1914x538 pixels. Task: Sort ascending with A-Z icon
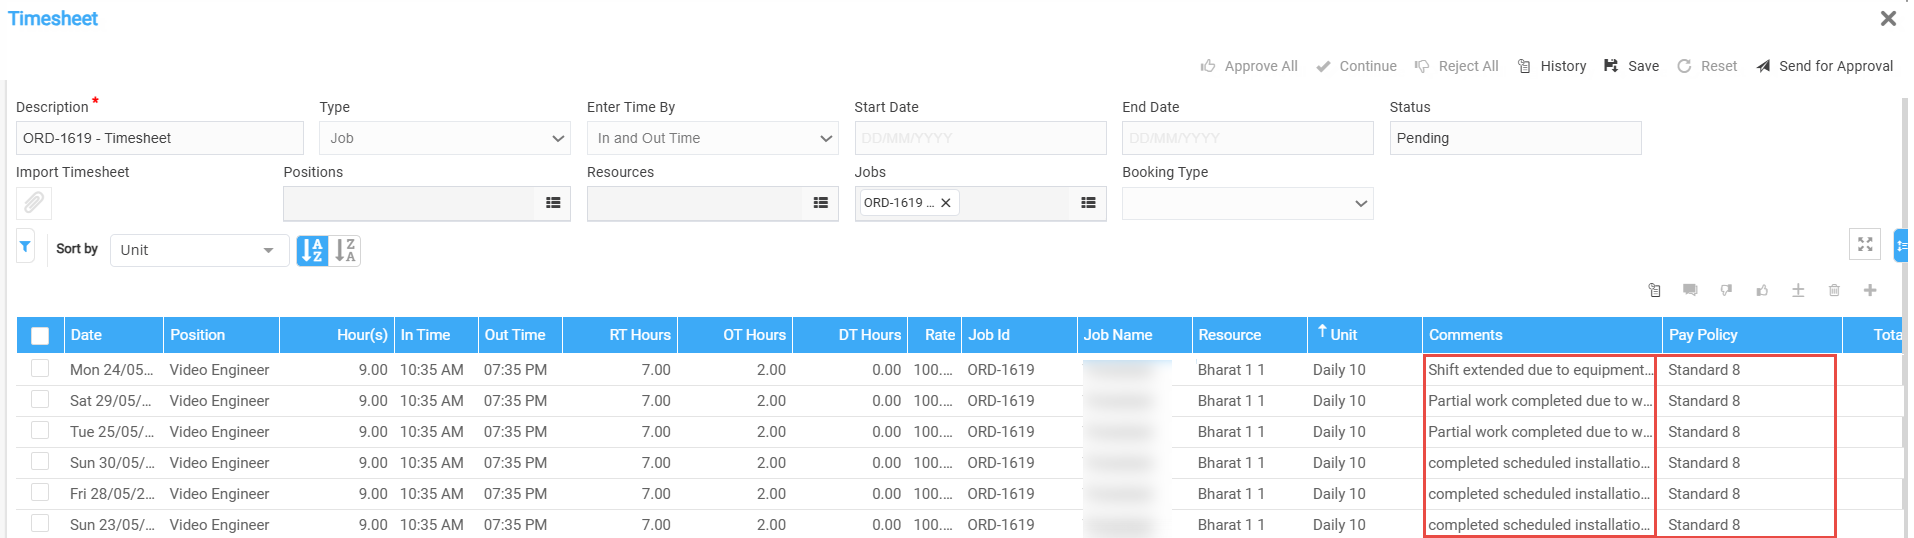point(312,250)
